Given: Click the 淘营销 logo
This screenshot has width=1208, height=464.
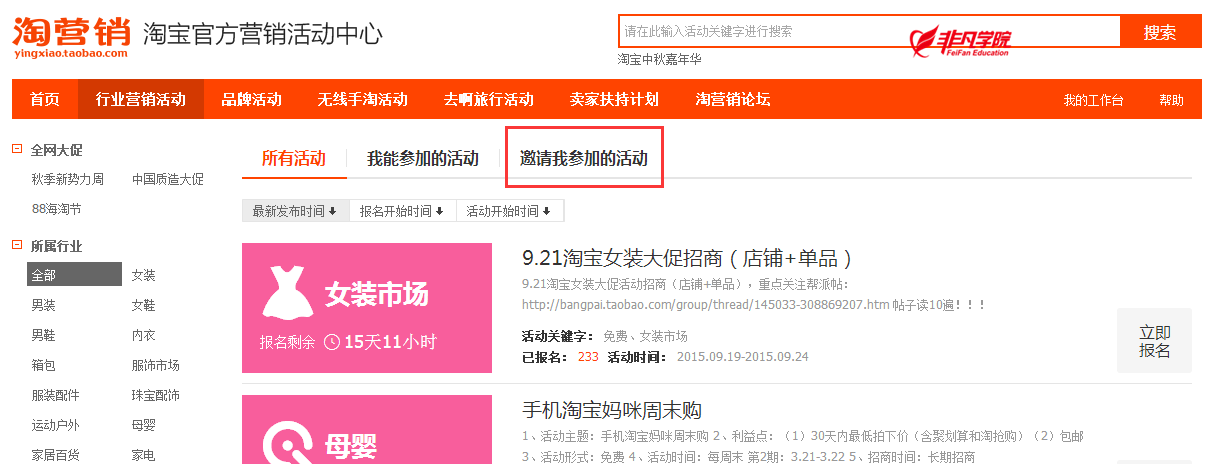Looking at the screenshot, I should click(x=71, y=37).
